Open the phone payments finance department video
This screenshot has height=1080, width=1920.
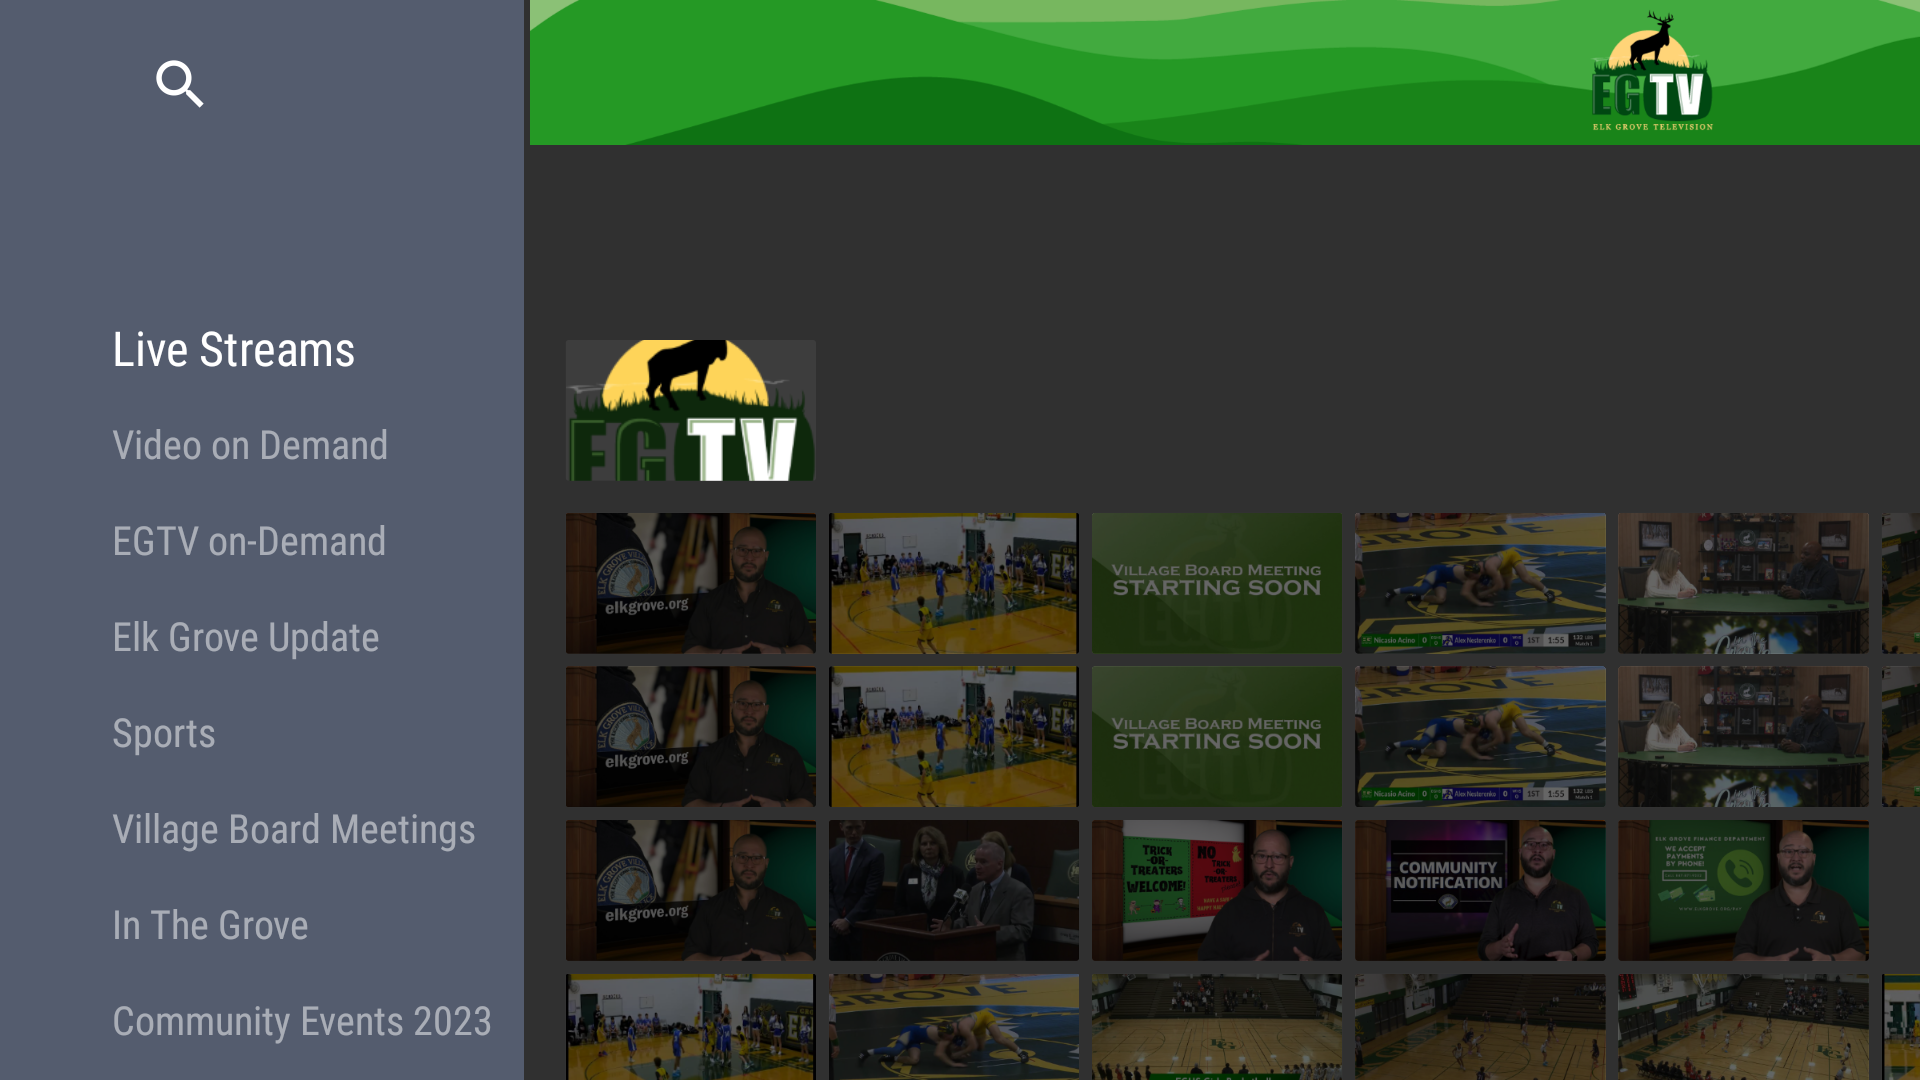click(x=1742, y=889)
